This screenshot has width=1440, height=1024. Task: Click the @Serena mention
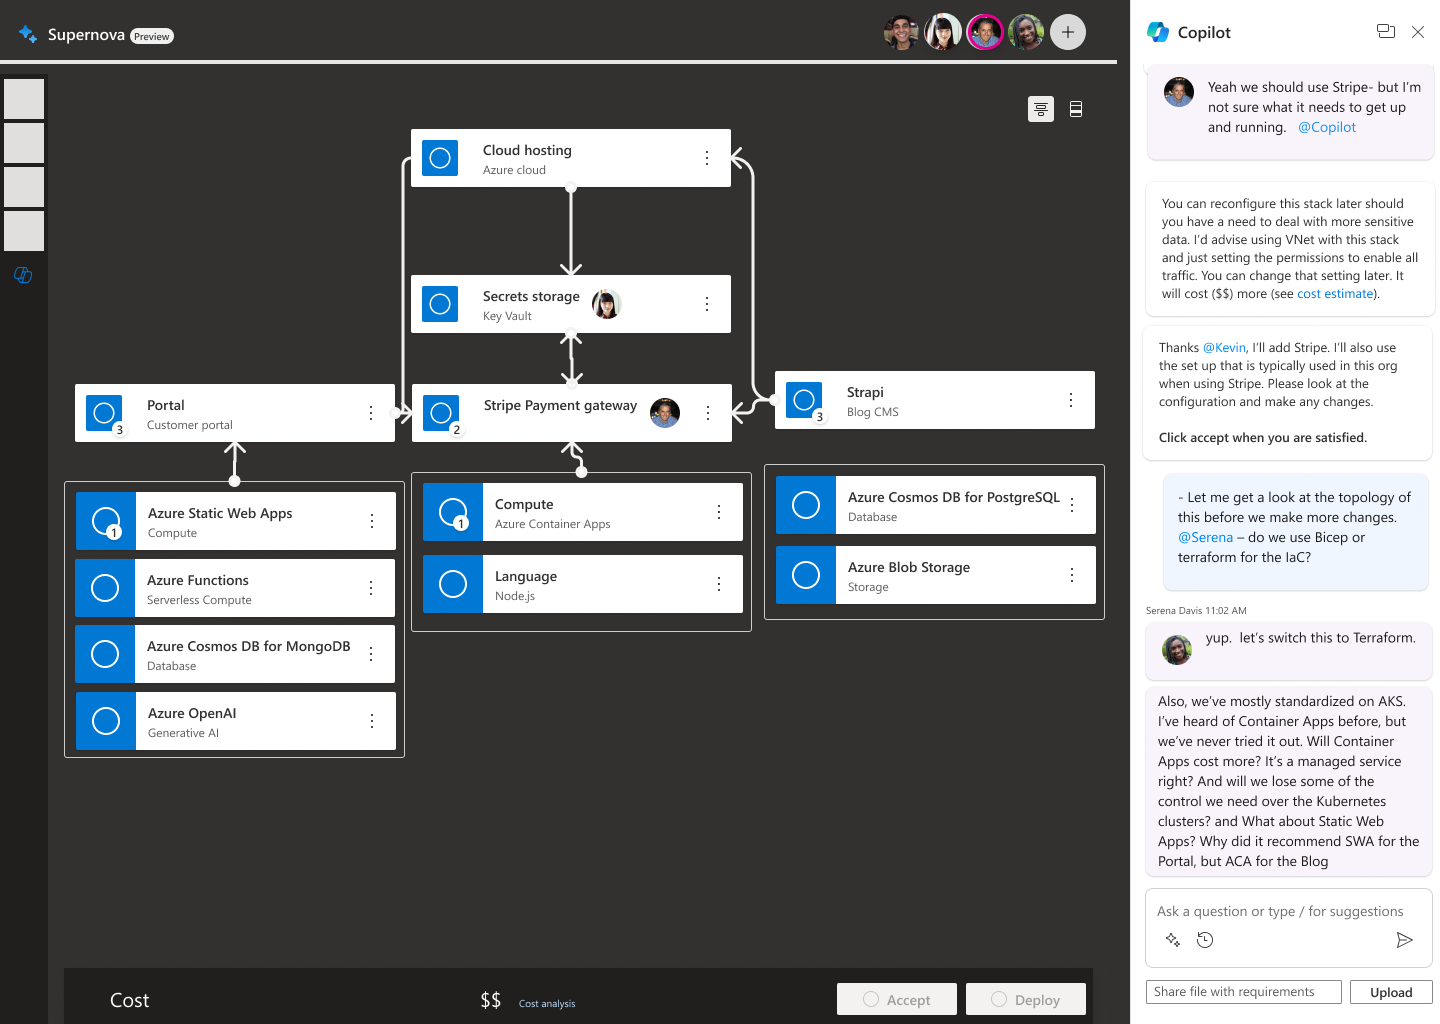coord(1205,537)
